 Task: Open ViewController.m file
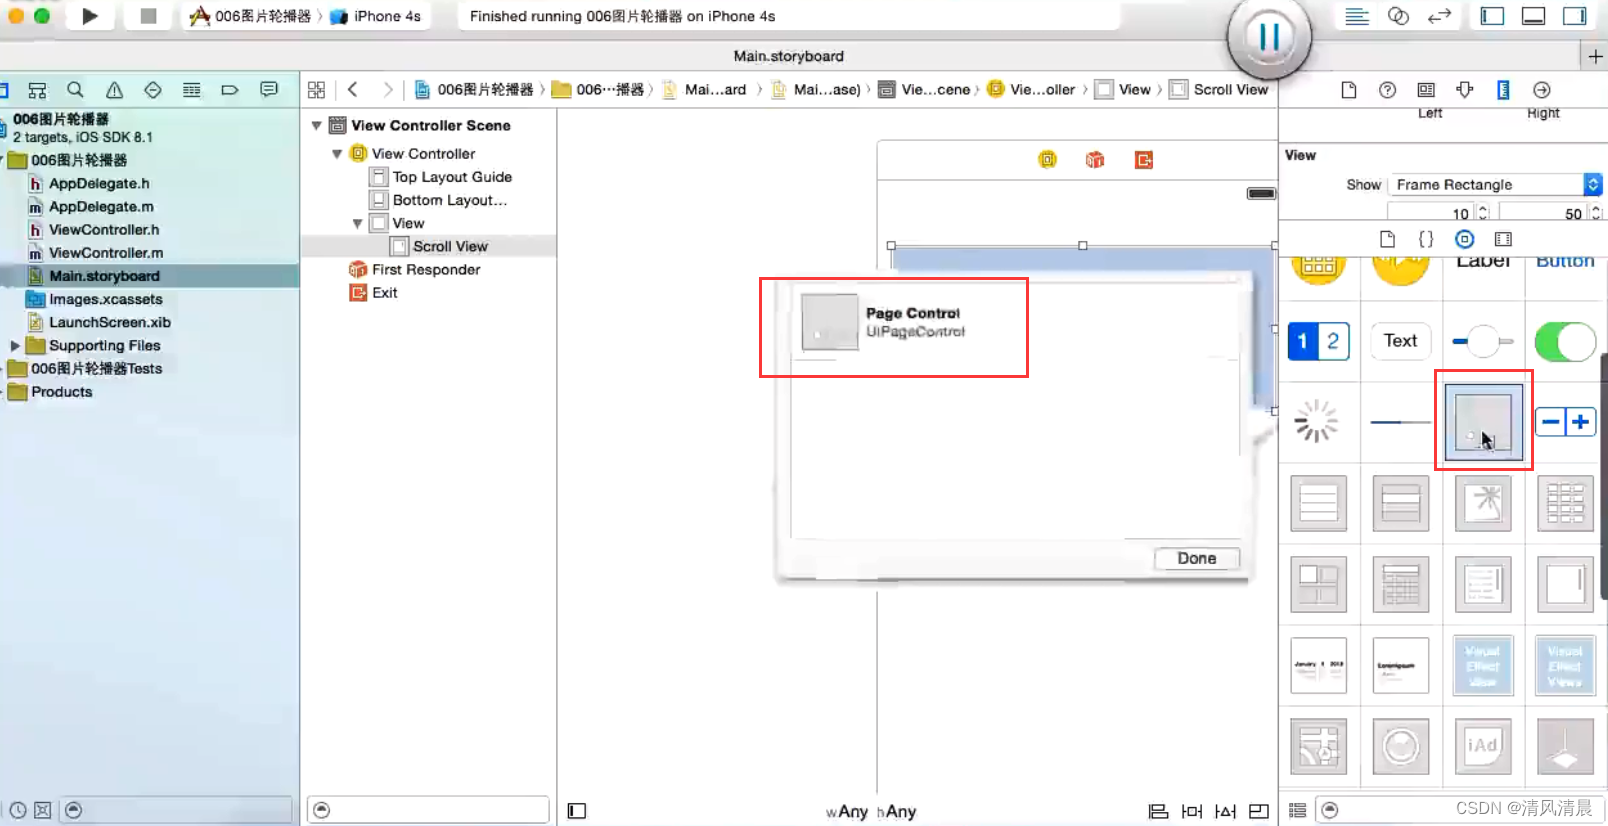click(105, 252)
